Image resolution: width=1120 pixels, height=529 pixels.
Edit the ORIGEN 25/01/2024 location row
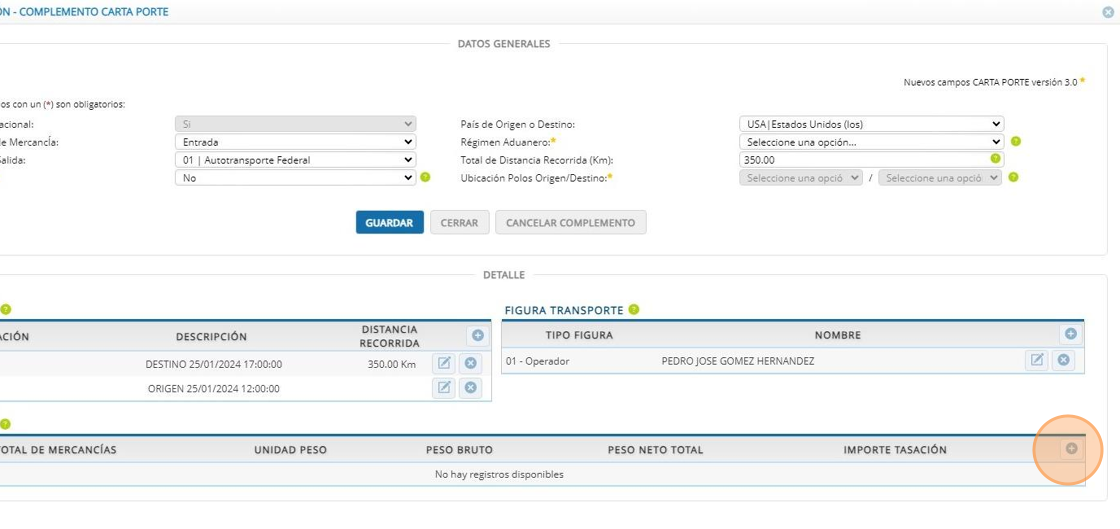point(444,388)
